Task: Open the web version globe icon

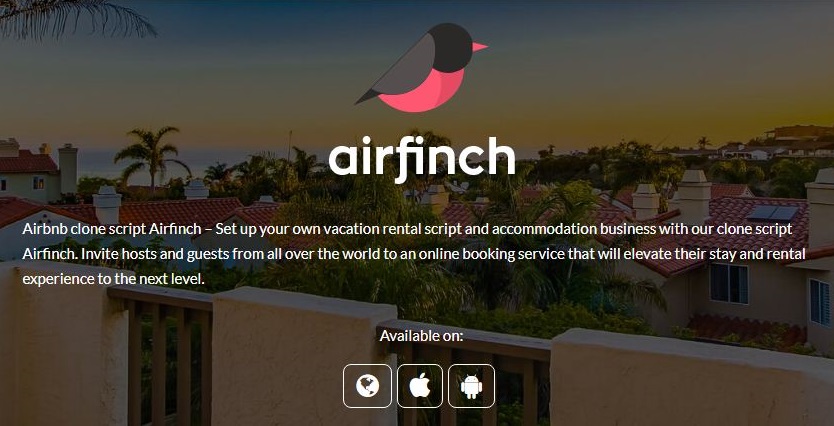Action: pos(367,386)
